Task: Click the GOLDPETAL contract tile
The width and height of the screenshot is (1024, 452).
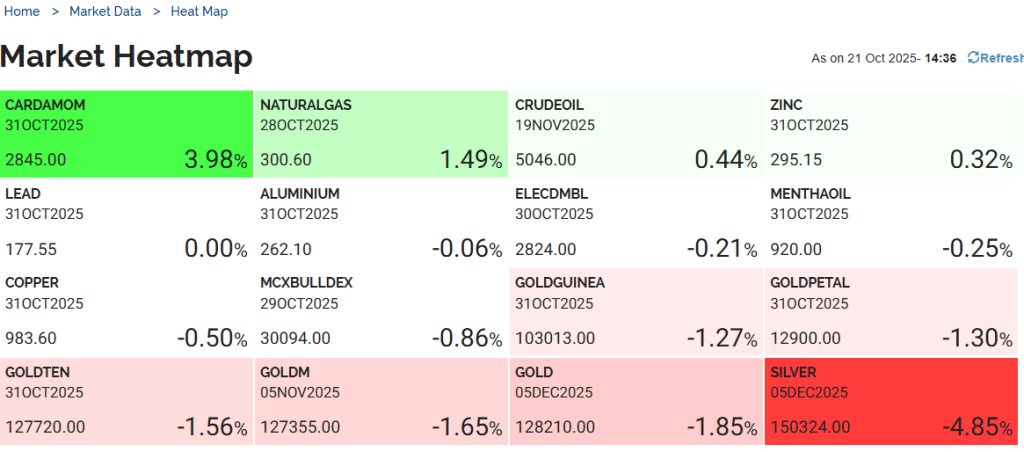Action: pos(891,311)
